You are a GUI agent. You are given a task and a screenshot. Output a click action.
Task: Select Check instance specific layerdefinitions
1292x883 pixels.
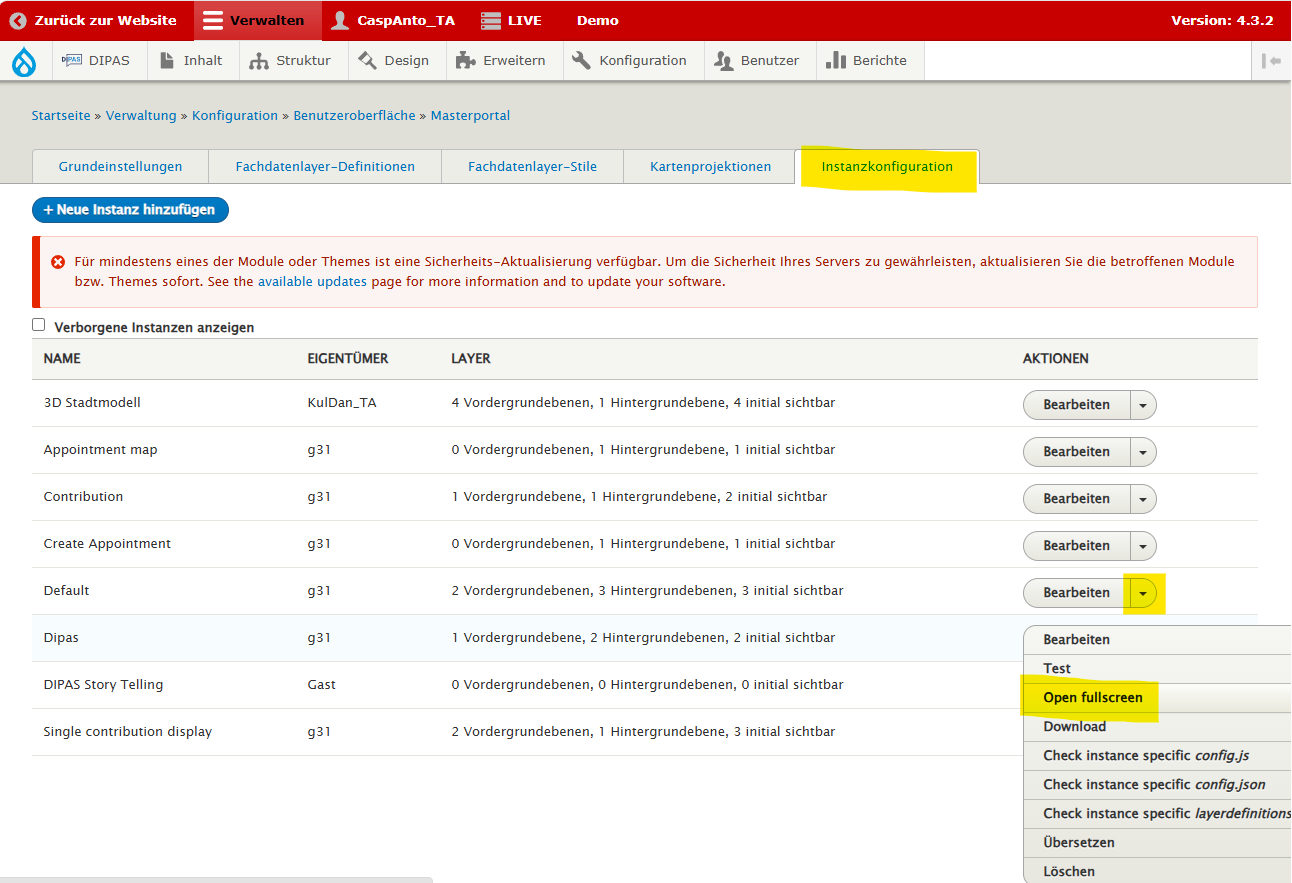[1157, 814]
